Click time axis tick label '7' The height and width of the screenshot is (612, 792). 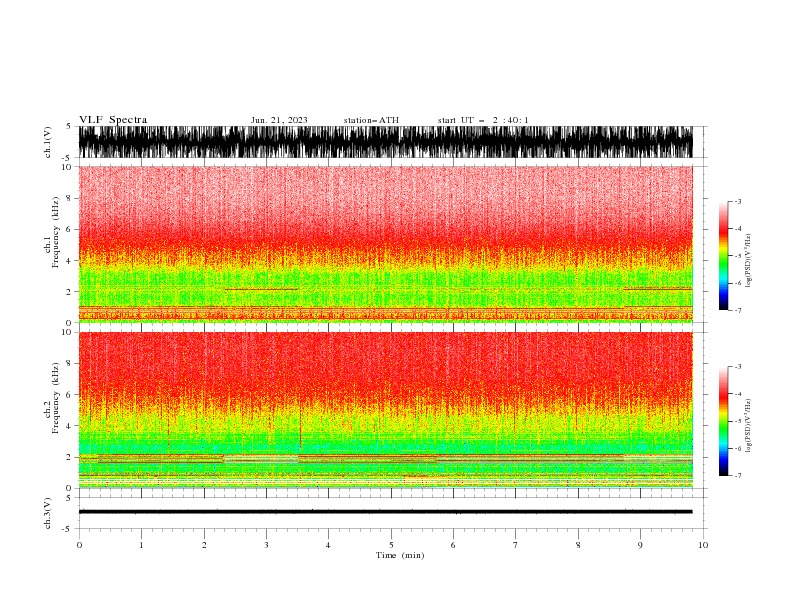click(x=516, y=545)
